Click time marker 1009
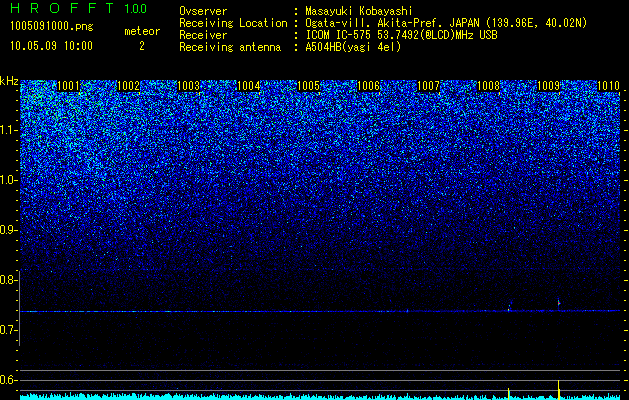Image resolution: width=629 pixels, height=400 pixels. pos(548,86)
